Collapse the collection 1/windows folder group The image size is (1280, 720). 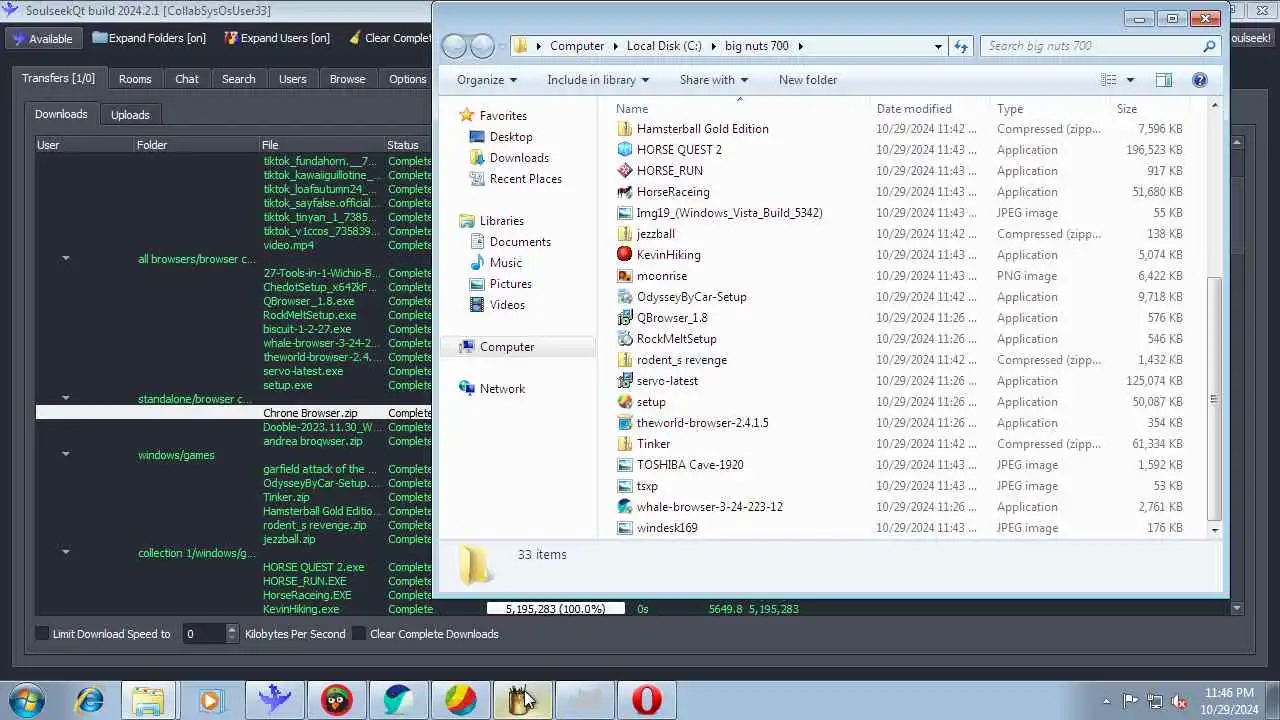[66, 553]
